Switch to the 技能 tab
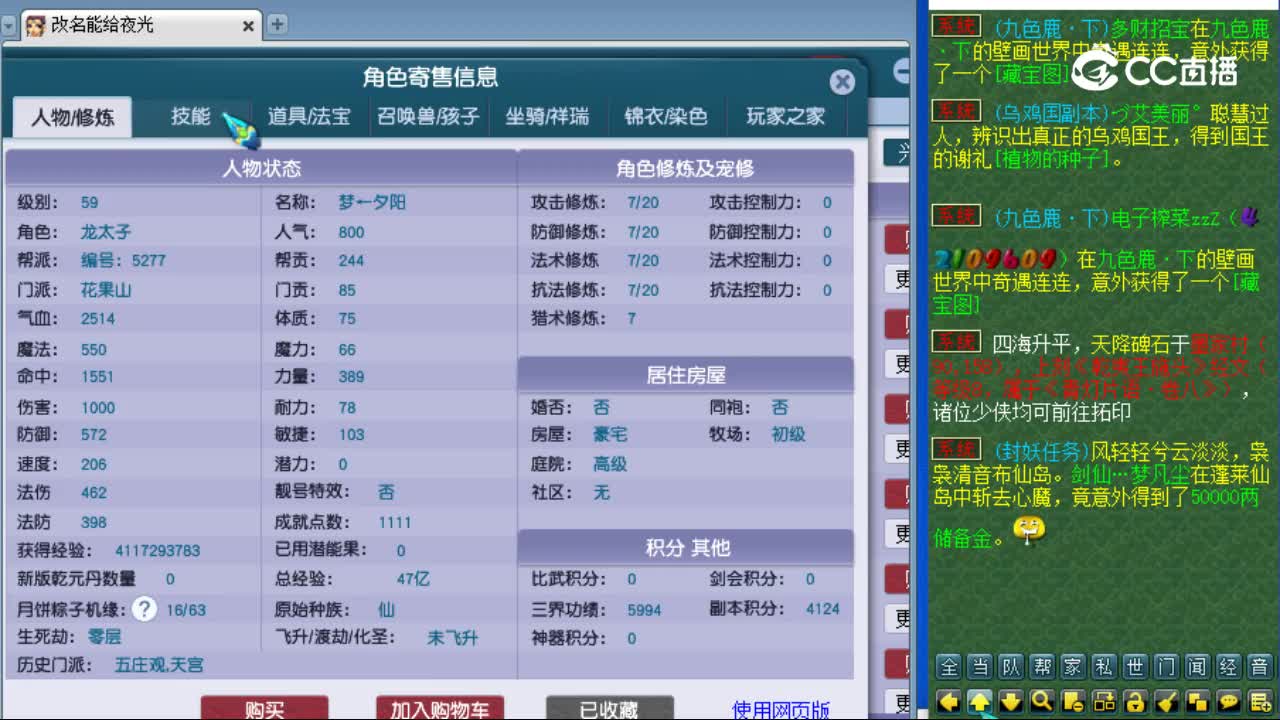This screenshot has width=1280, height=720. point(190,117)
